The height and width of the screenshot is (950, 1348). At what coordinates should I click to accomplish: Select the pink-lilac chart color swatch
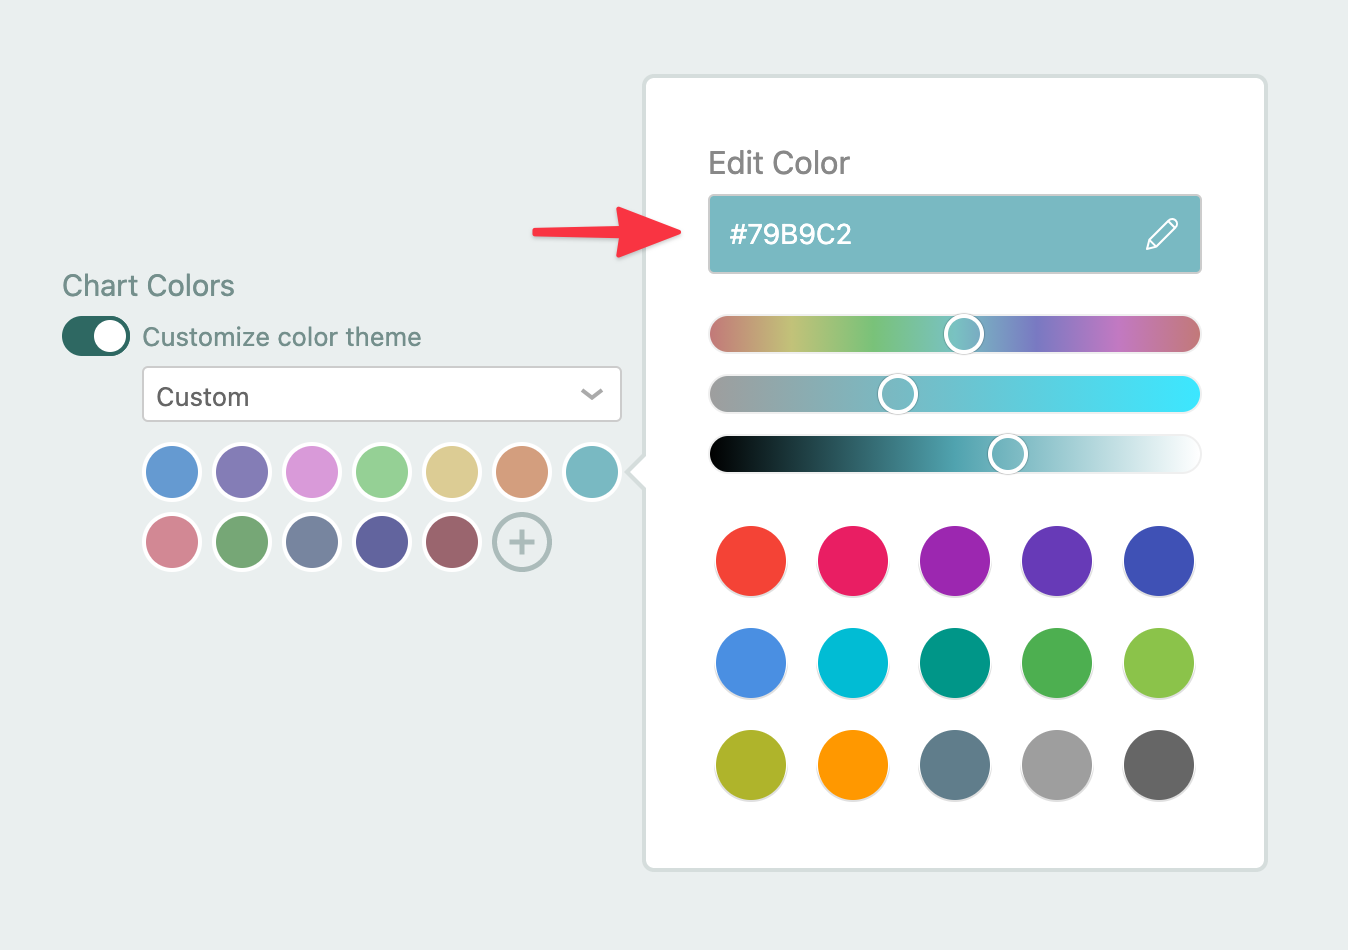click(x=312, y=472)
